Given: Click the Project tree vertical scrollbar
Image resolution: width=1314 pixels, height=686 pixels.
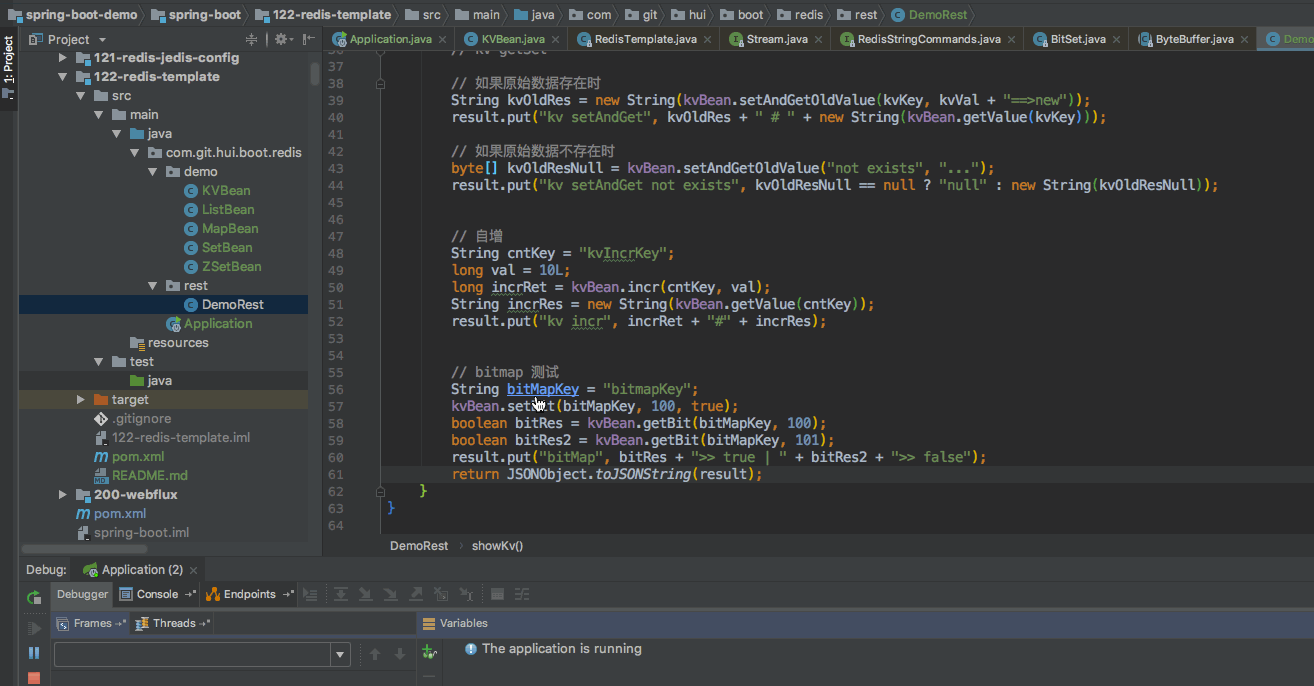Looking at the screenshot, I should click(315, 73).
